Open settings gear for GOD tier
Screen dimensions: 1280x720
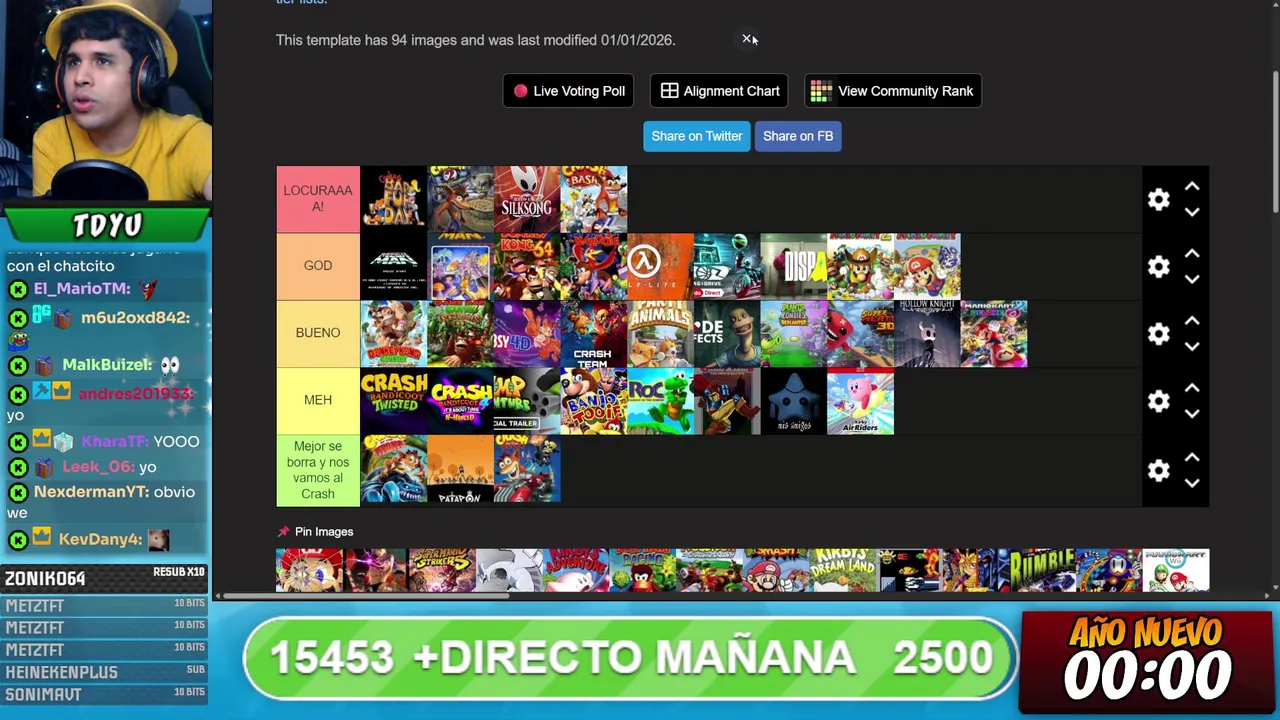pyautogui.click(x=1158, y=267)
